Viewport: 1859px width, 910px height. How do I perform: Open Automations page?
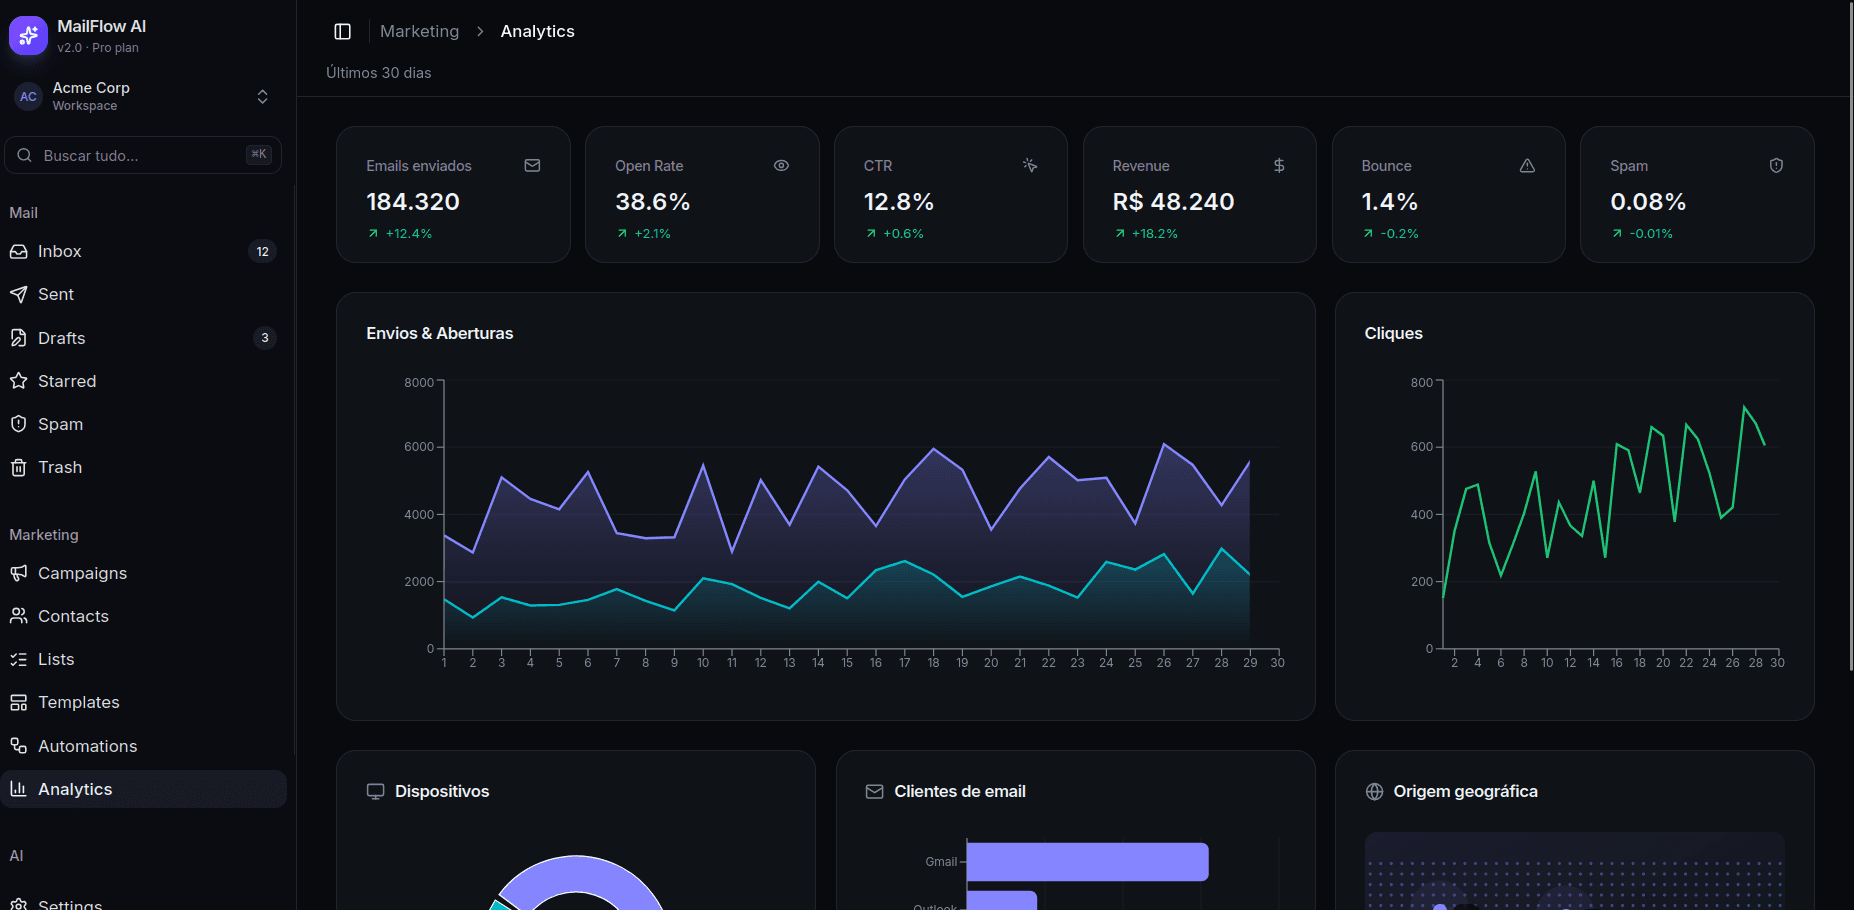[x=143, y=747]
